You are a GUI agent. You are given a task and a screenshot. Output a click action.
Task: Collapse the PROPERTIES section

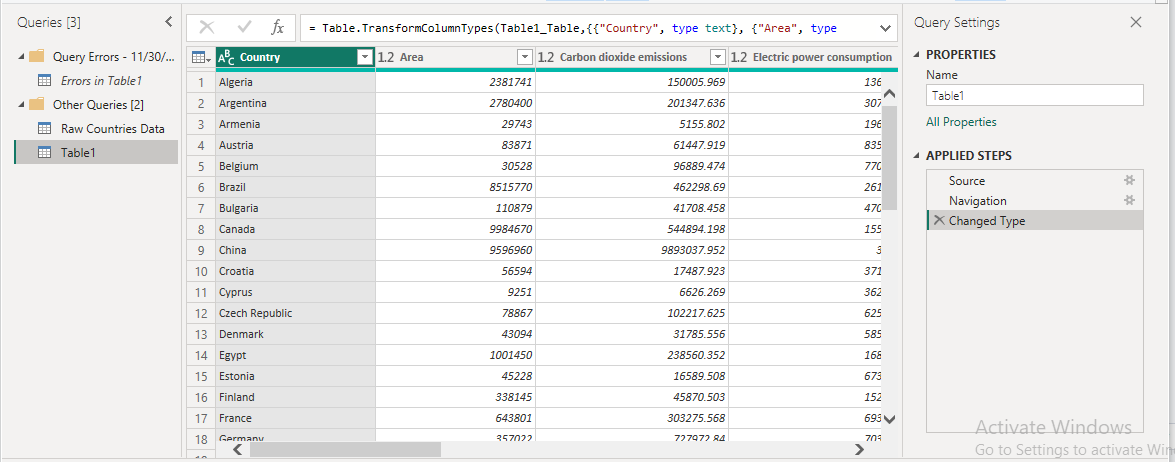click(918, 55)
